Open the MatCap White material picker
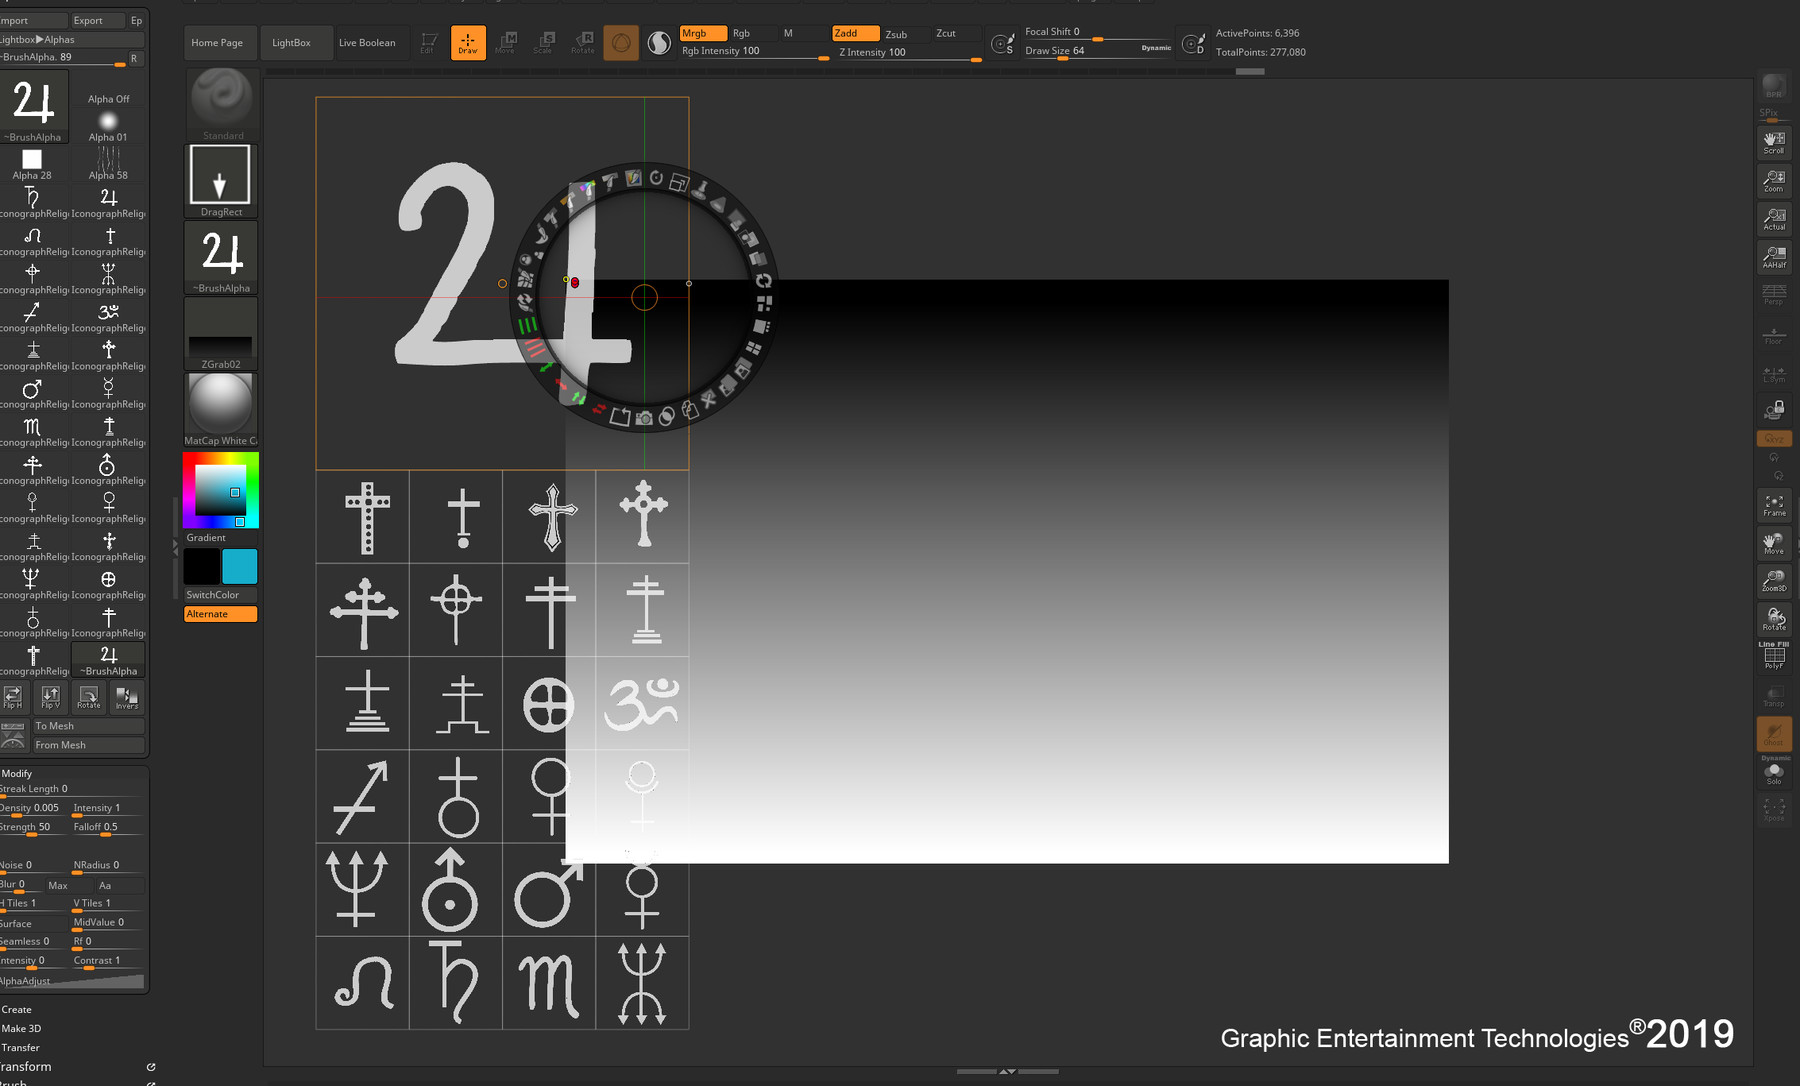This screenshot has width=1800, height=1086. point(222,409)
